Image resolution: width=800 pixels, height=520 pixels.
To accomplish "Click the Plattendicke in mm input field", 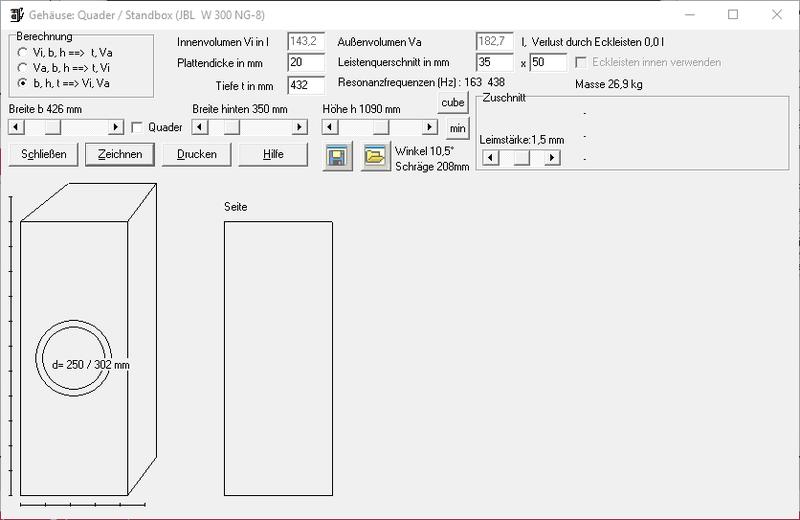I will coord(305,63).
